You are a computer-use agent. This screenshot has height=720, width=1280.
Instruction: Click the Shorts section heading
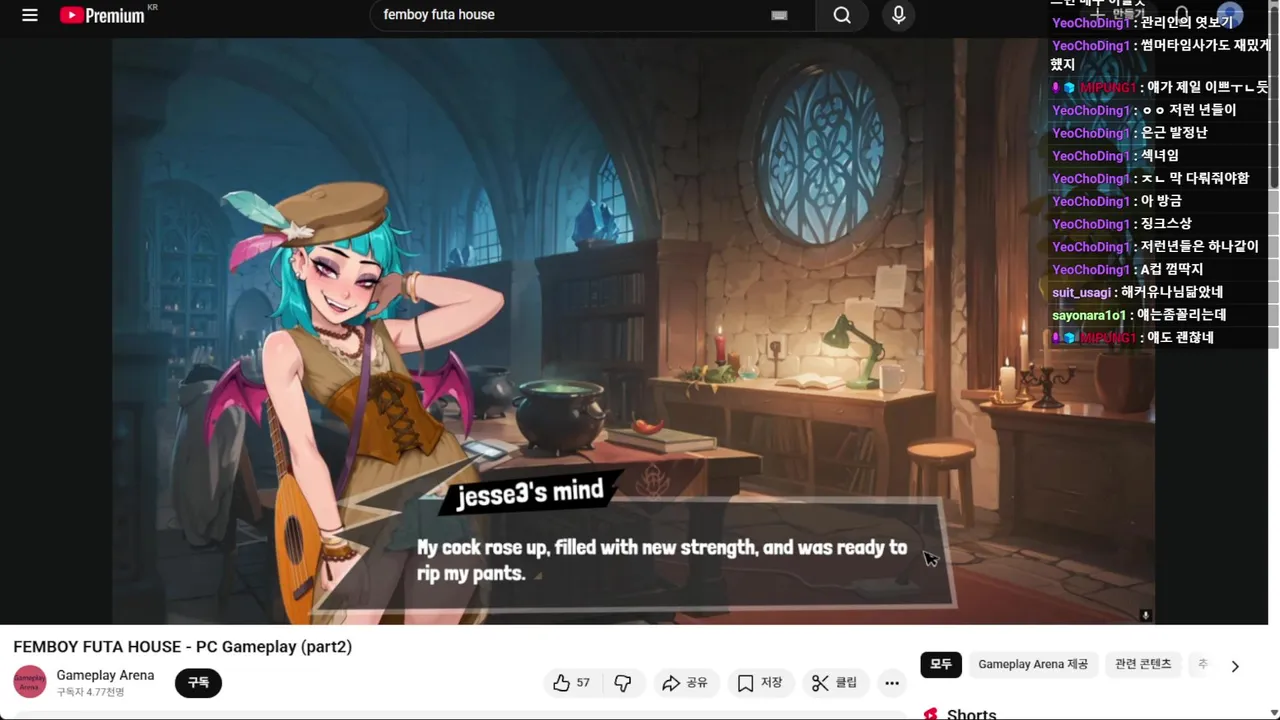coord(971,713)
